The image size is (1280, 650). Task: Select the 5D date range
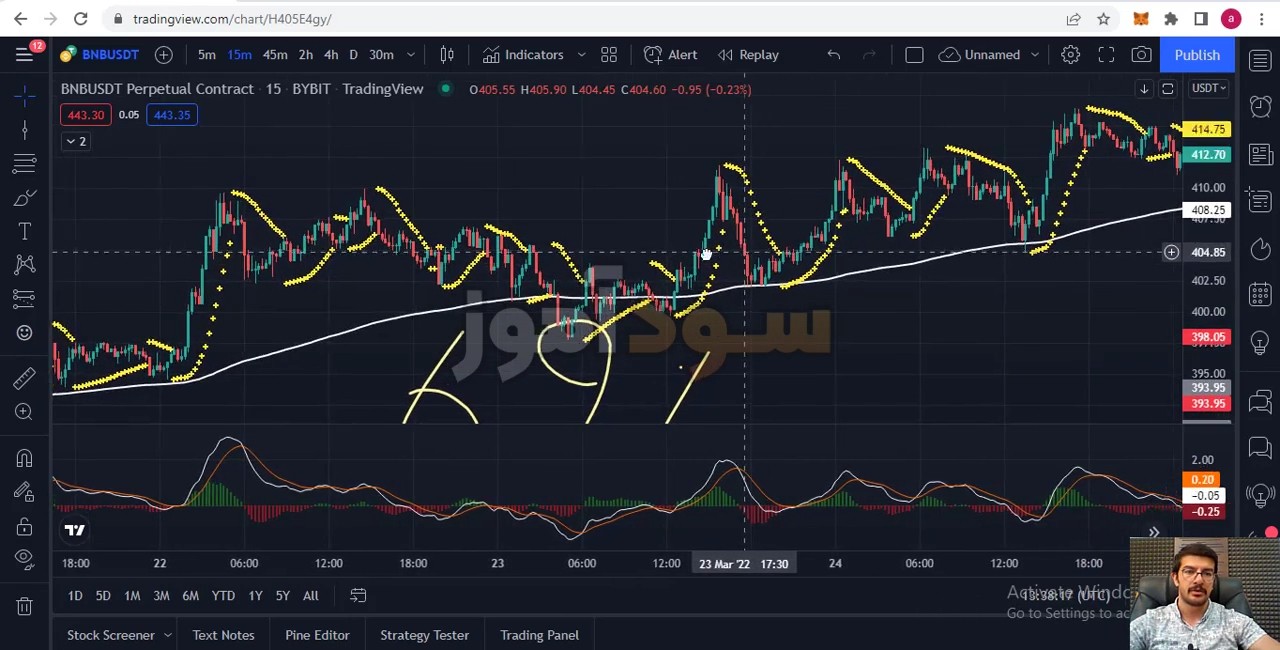coord(103,596)
